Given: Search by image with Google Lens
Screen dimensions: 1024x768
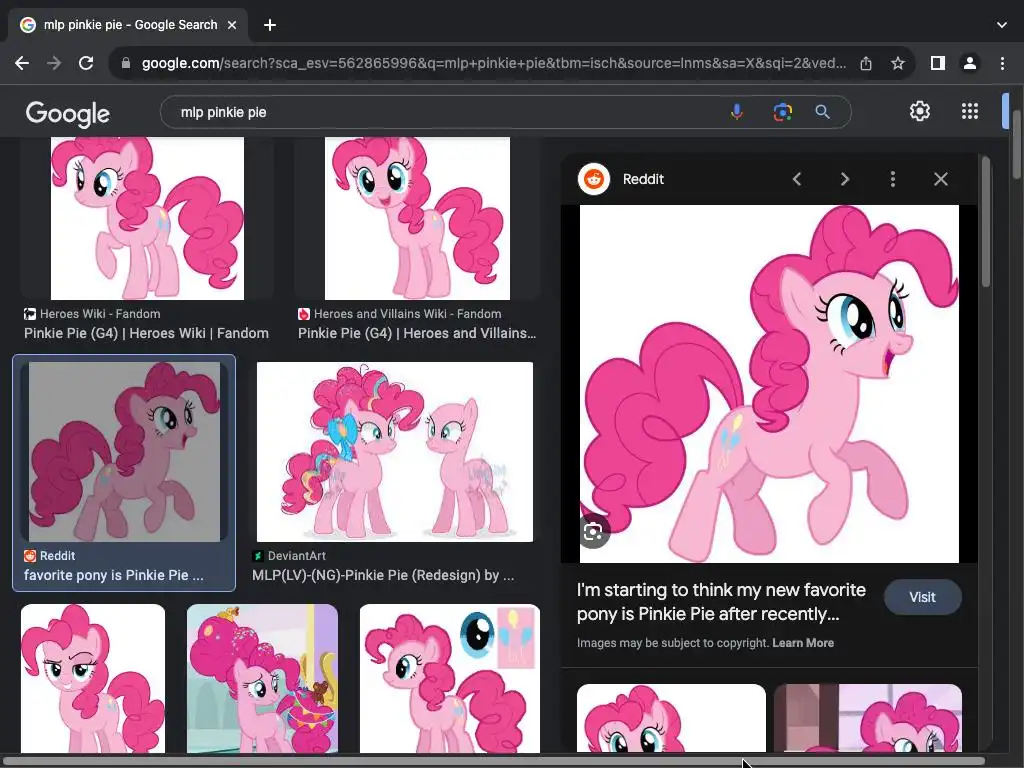Looking at the screenshot, I should 782,112.
